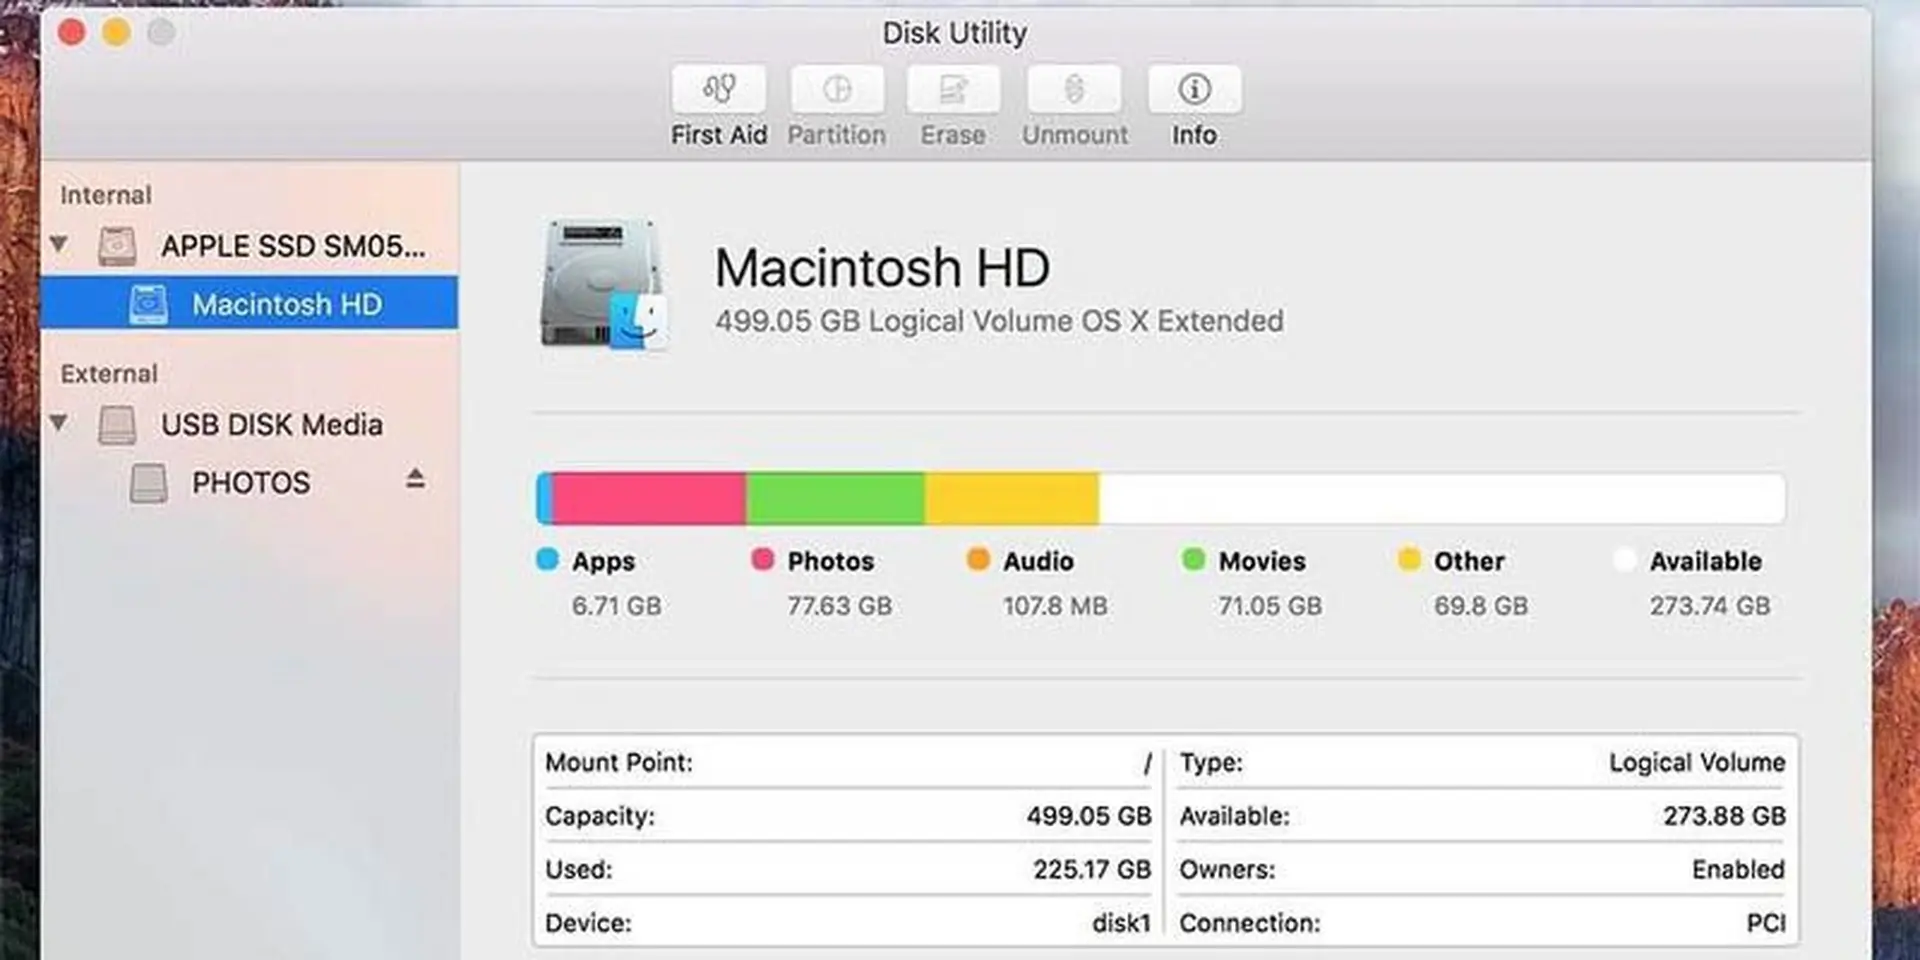Click the USB DISK Media disk icon

[120, 424]
